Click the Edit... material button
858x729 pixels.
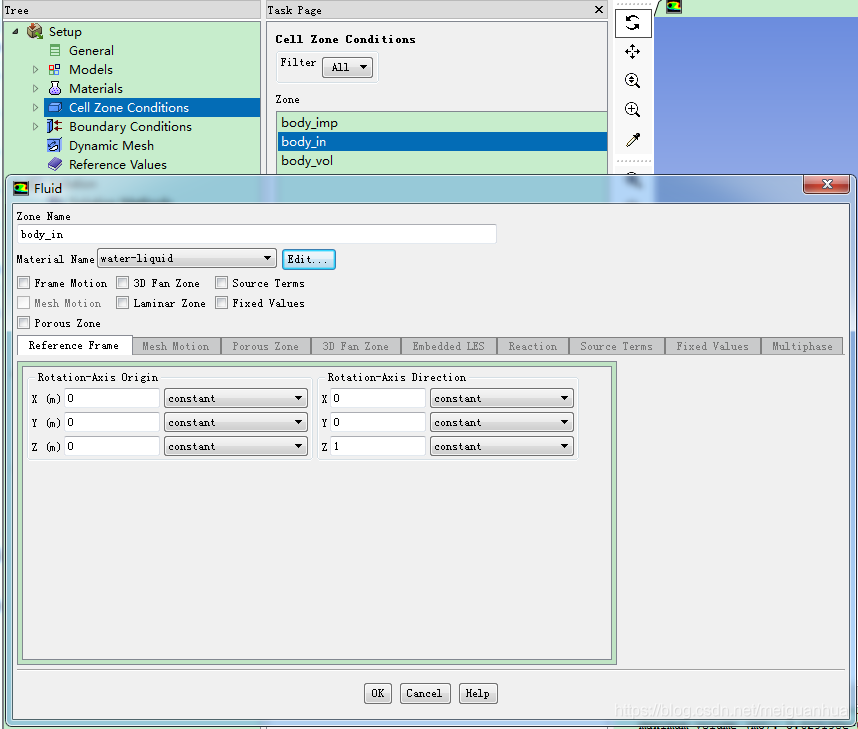[308, 260]
